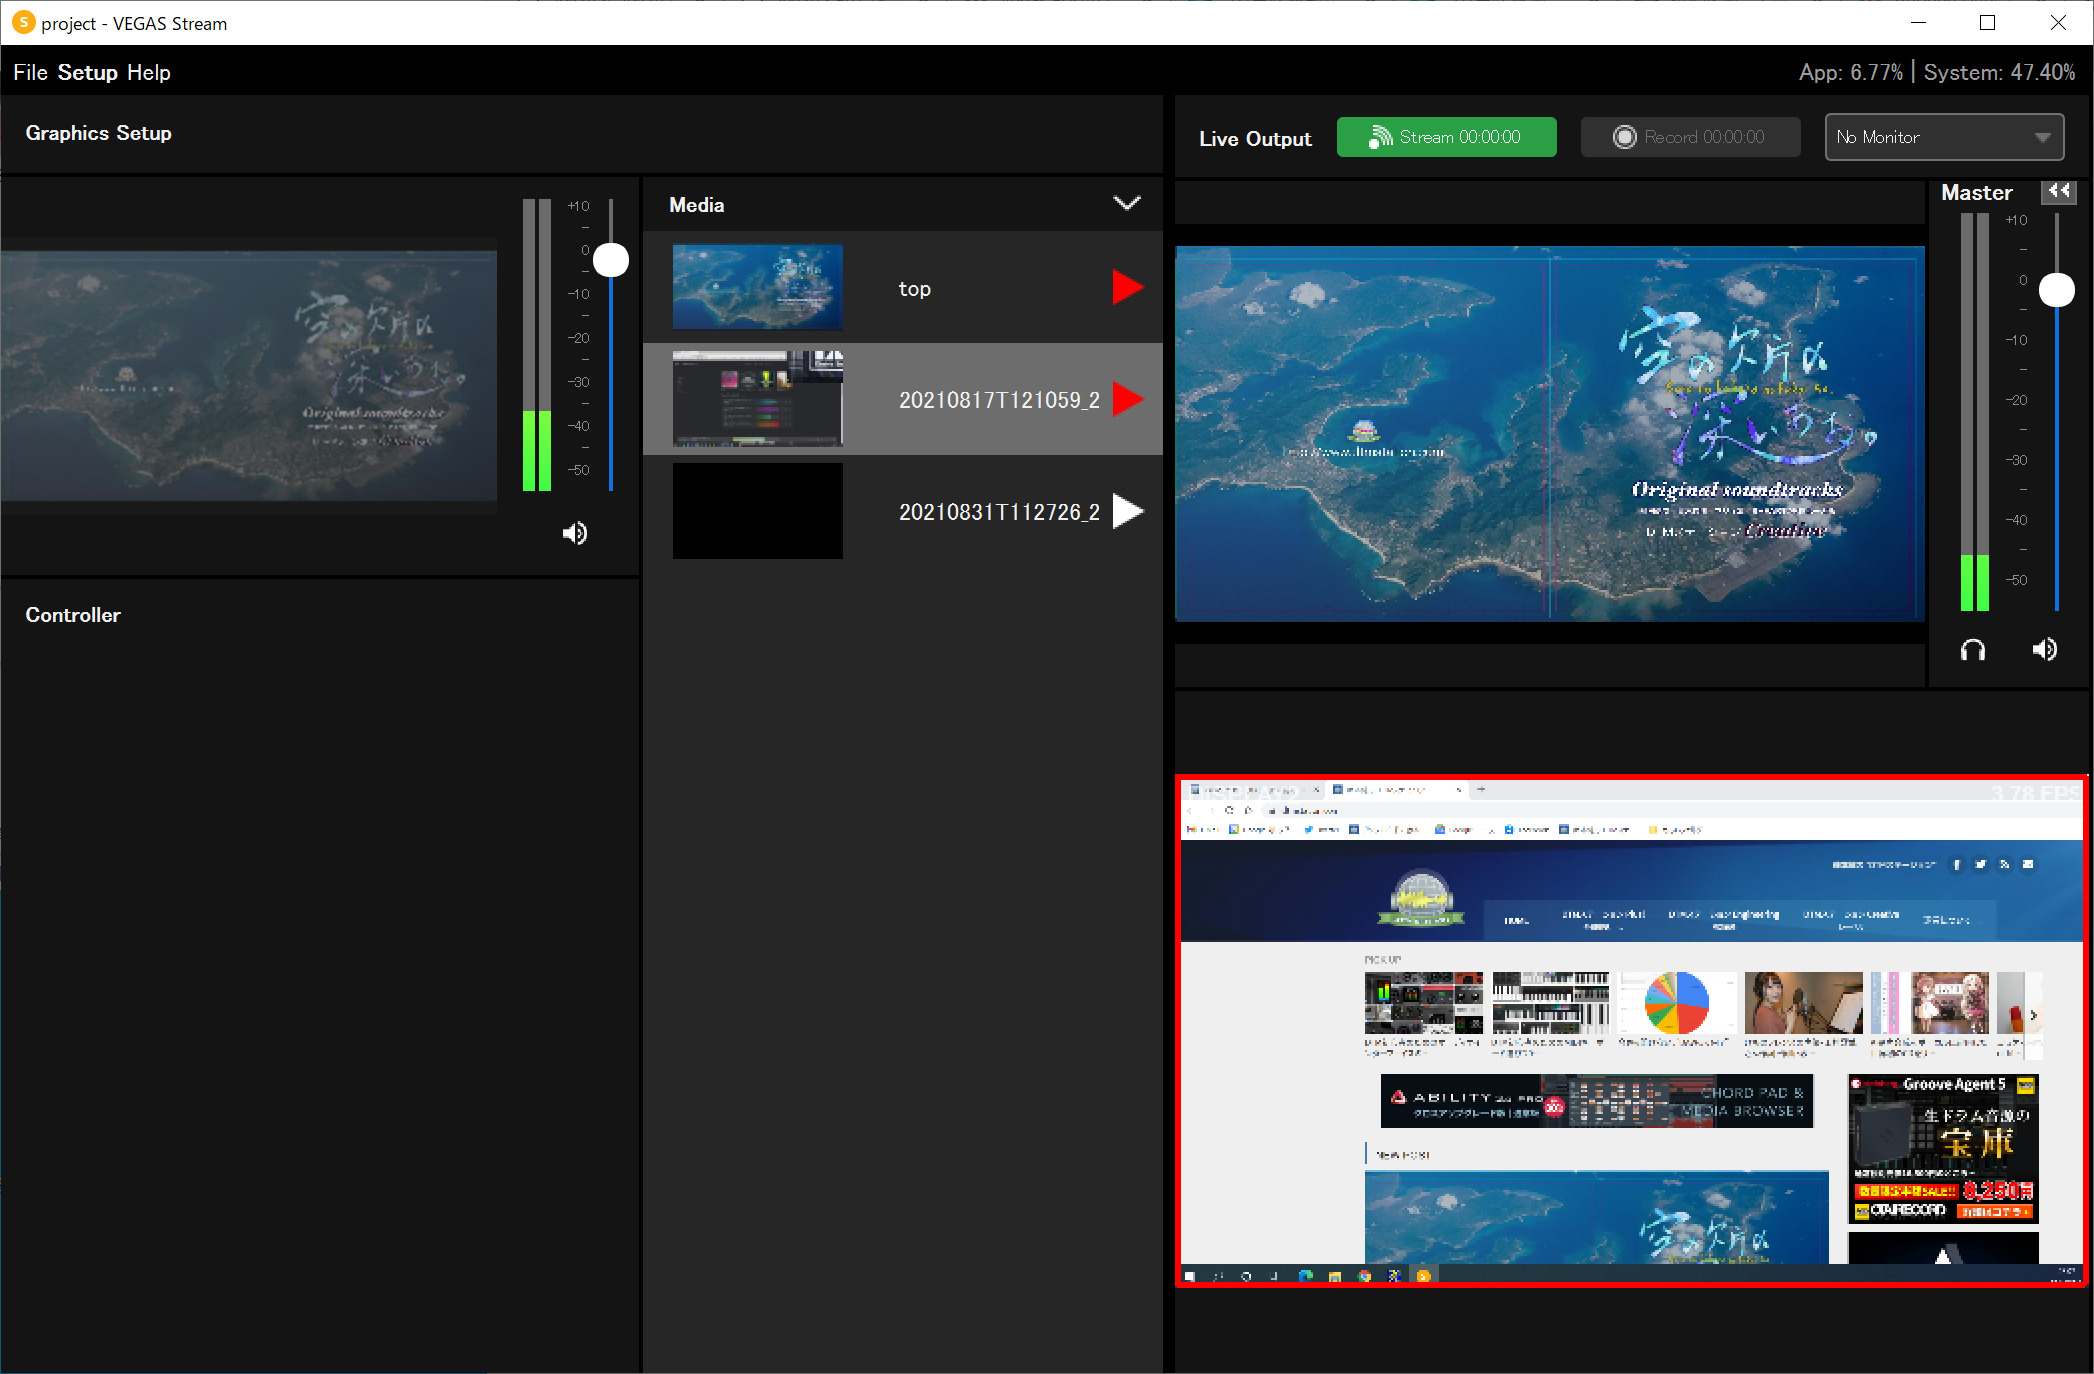
Task: Toggle the Master speaker mute icon
Action: coord(2044,650)
